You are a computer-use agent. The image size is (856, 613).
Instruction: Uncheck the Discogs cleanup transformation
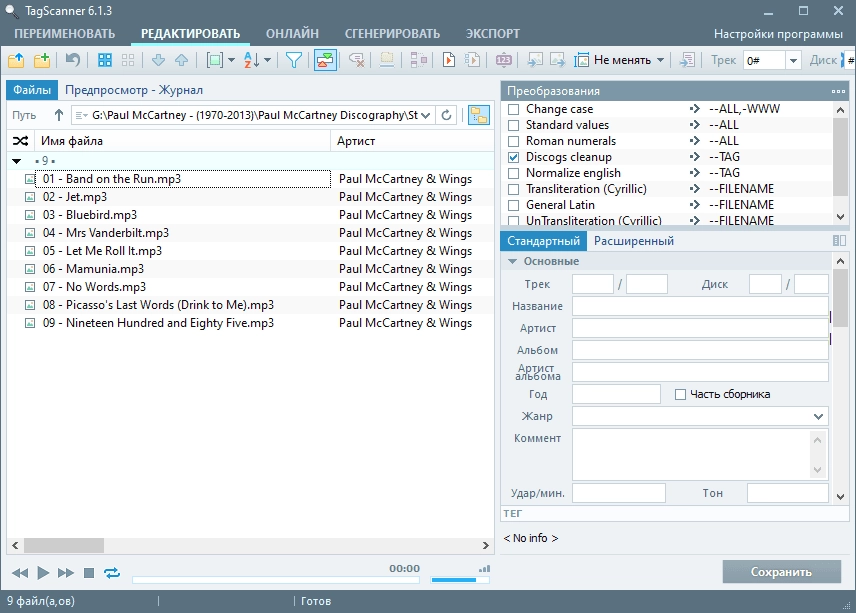(x=513, y=157)
